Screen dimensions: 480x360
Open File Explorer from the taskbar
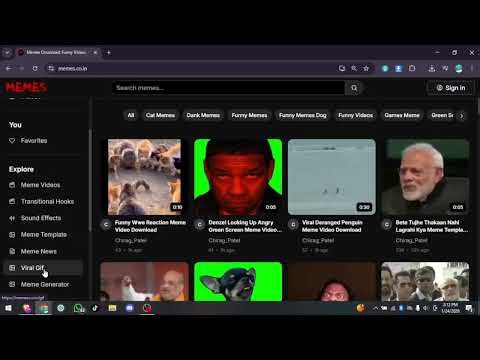[112, 308]
